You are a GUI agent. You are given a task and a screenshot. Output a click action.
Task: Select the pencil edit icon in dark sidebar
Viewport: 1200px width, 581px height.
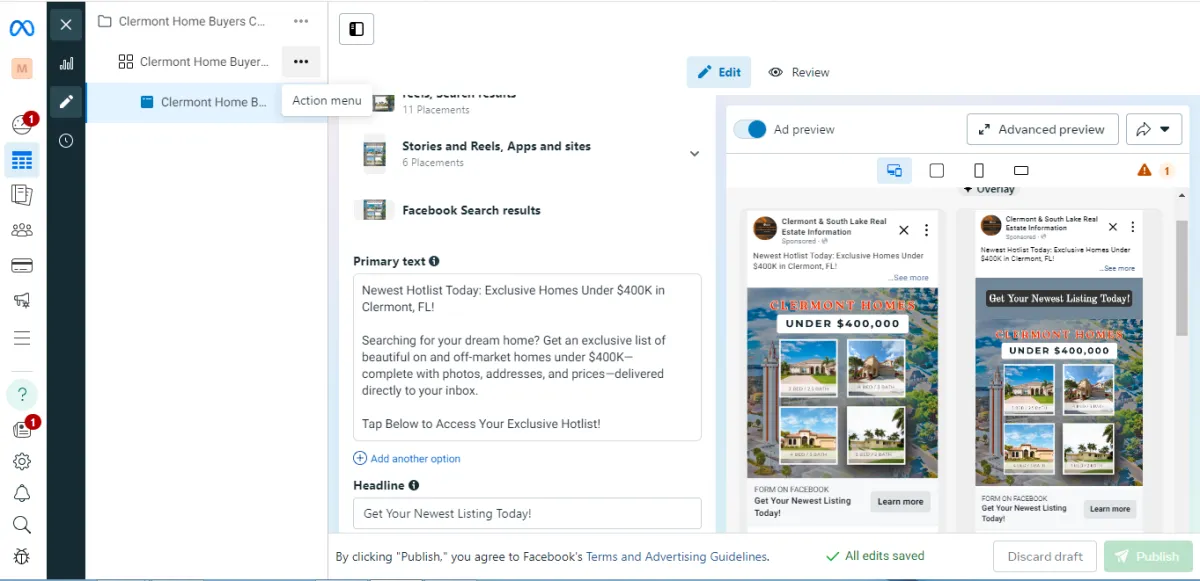click(x=66, y=101)
